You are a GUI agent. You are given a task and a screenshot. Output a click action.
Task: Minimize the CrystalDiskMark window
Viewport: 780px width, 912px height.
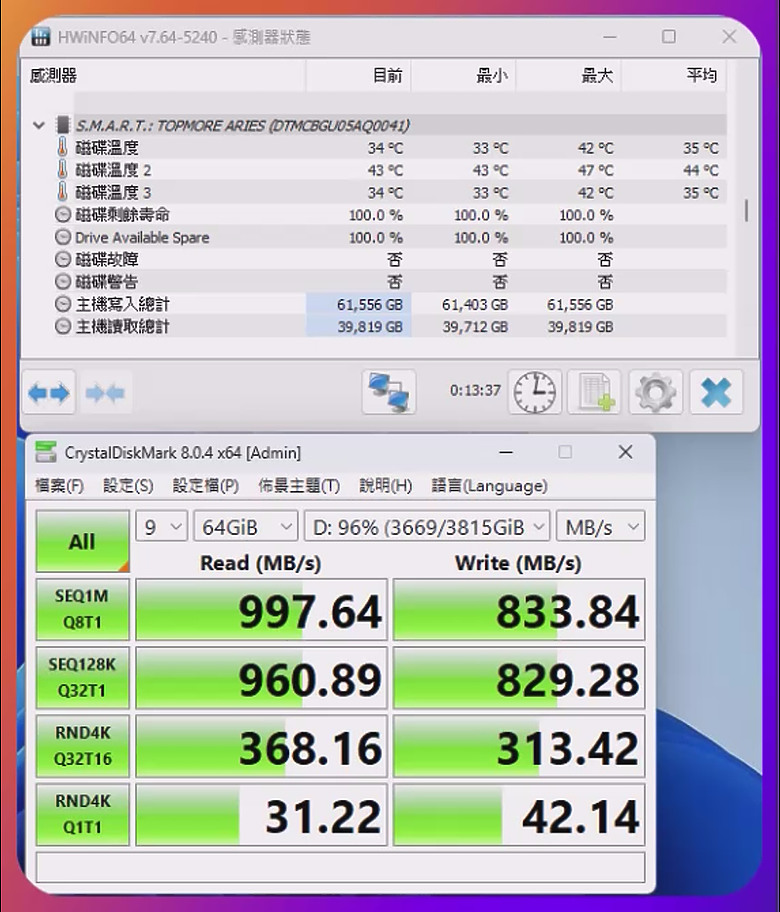[x=506, y=452]
